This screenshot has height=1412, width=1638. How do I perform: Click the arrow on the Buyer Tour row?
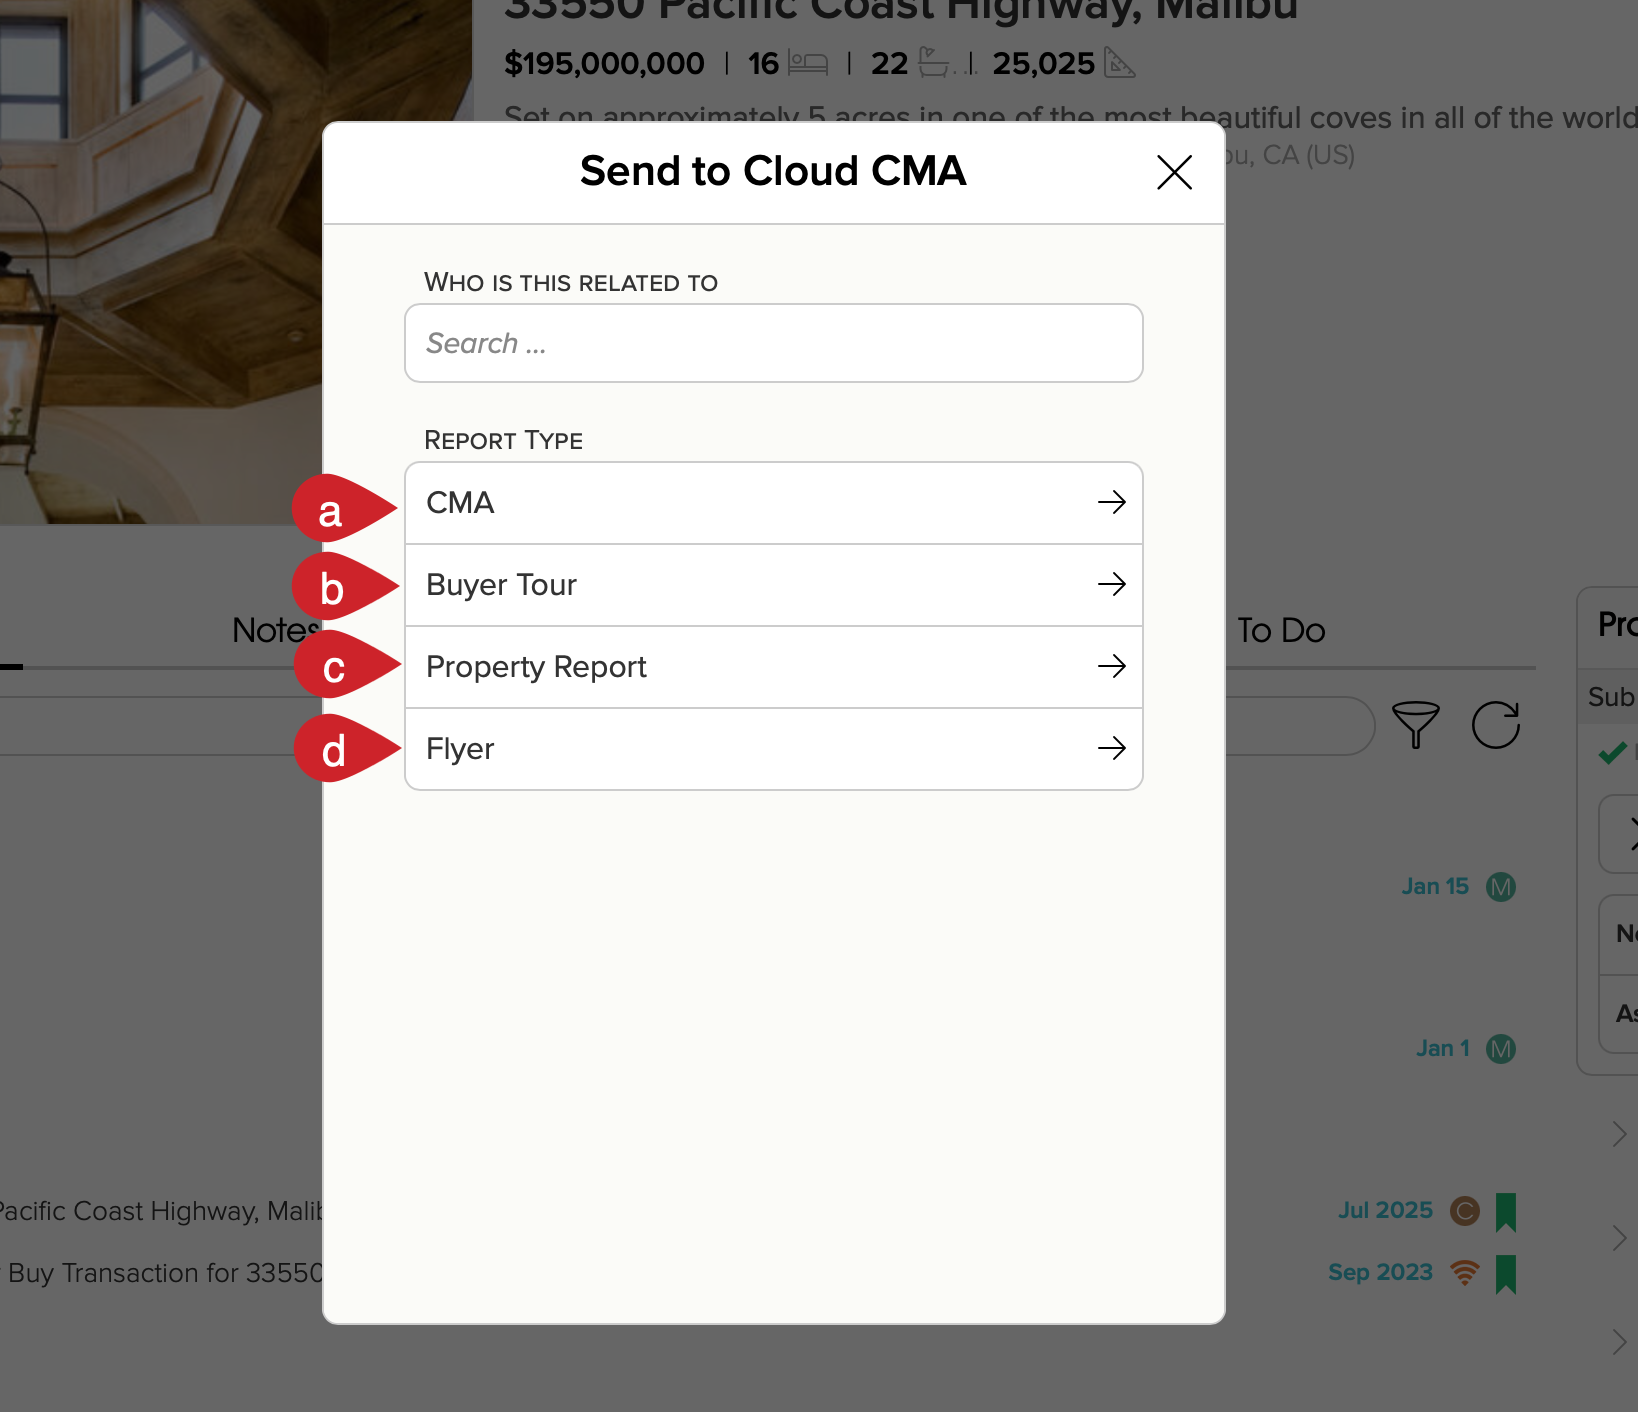(1112, 584)
